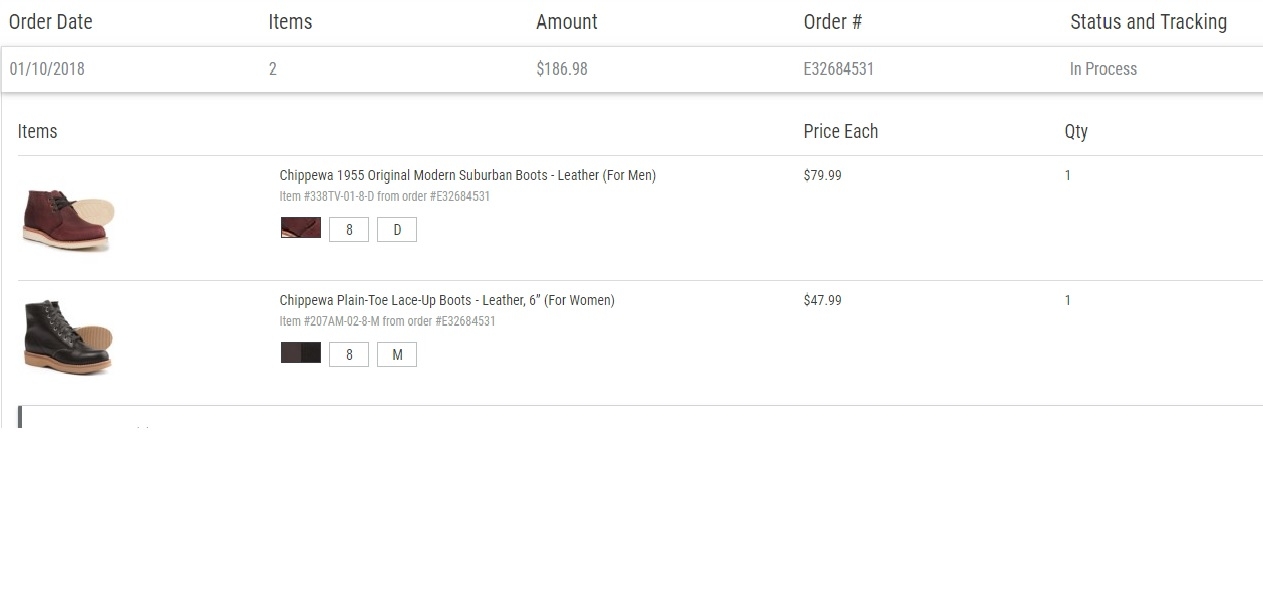Open the maroon Suburban Boots product thumbnail
The image size is (1263, 593).
point(68,218)
